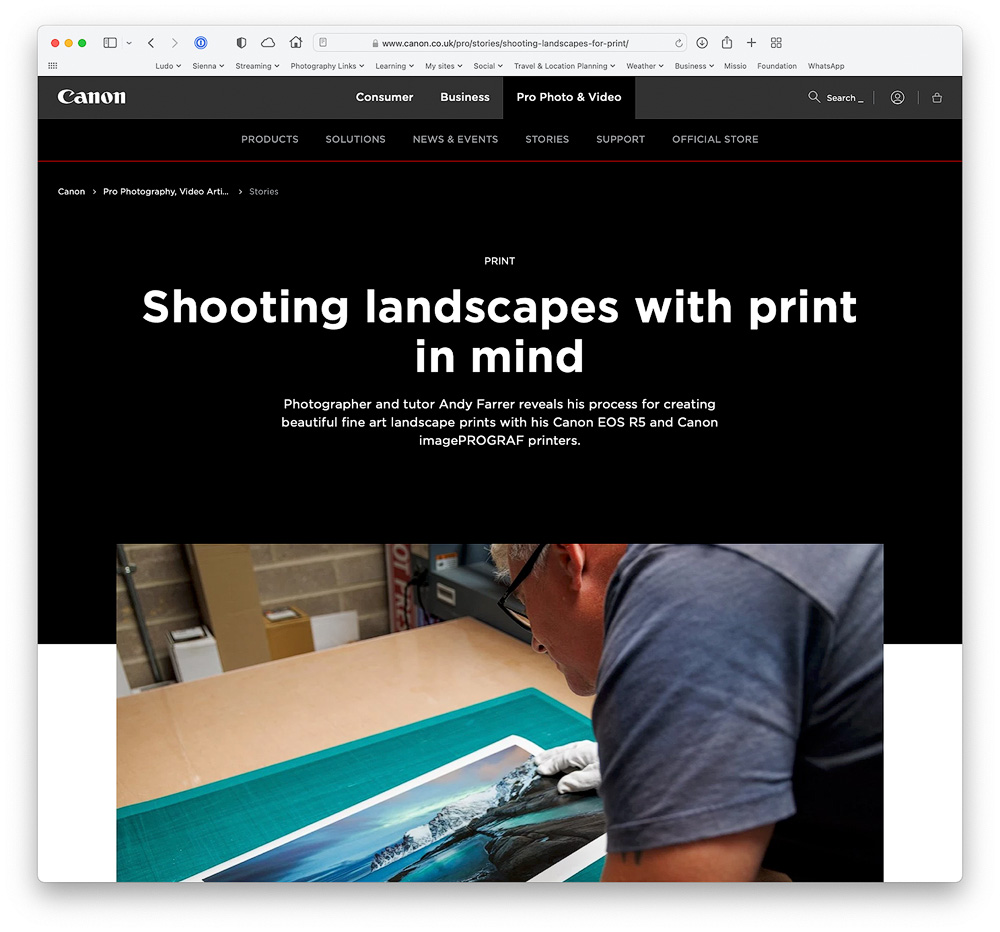Reload the page with the refresh icon
Viewport: 1000px width, 932px height.
(x=679, y=43)
